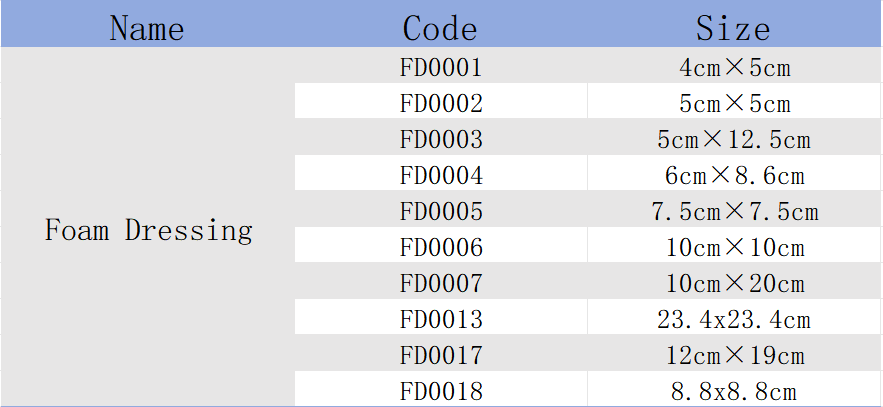The width and height of the screenshot is (883, 407).
Task: Click the 7.5cm×7.5cm size cell
Action: click(734, 209)
